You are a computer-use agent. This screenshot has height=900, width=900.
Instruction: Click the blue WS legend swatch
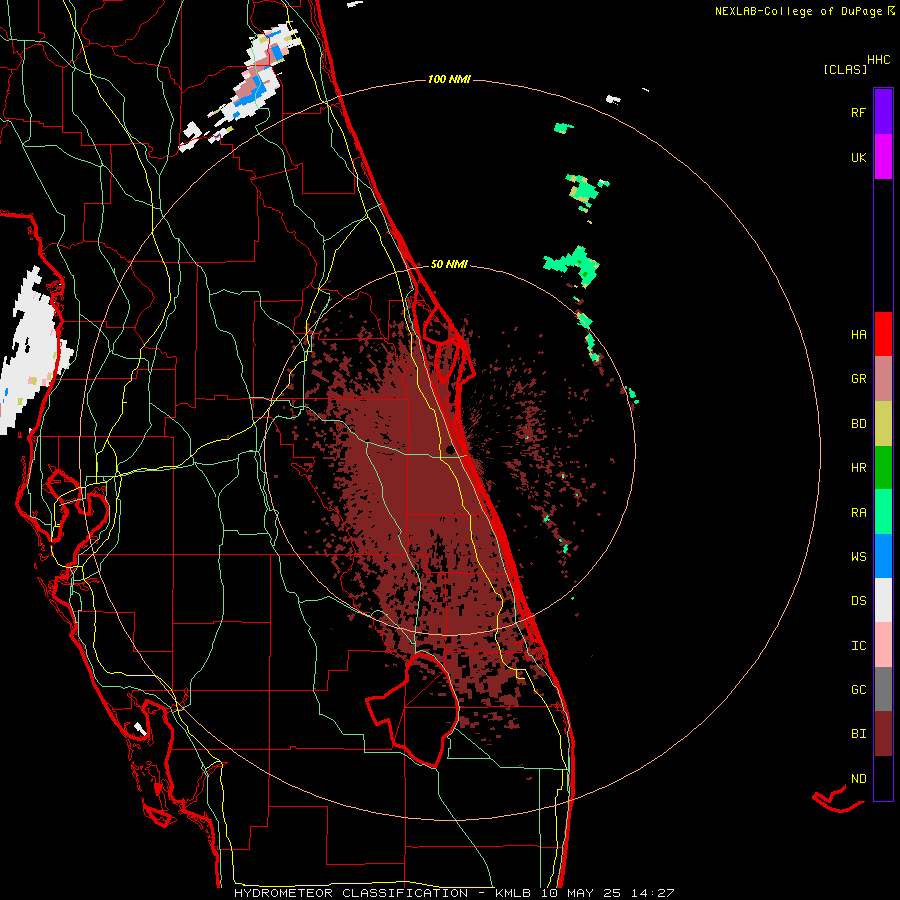point(883,556)
